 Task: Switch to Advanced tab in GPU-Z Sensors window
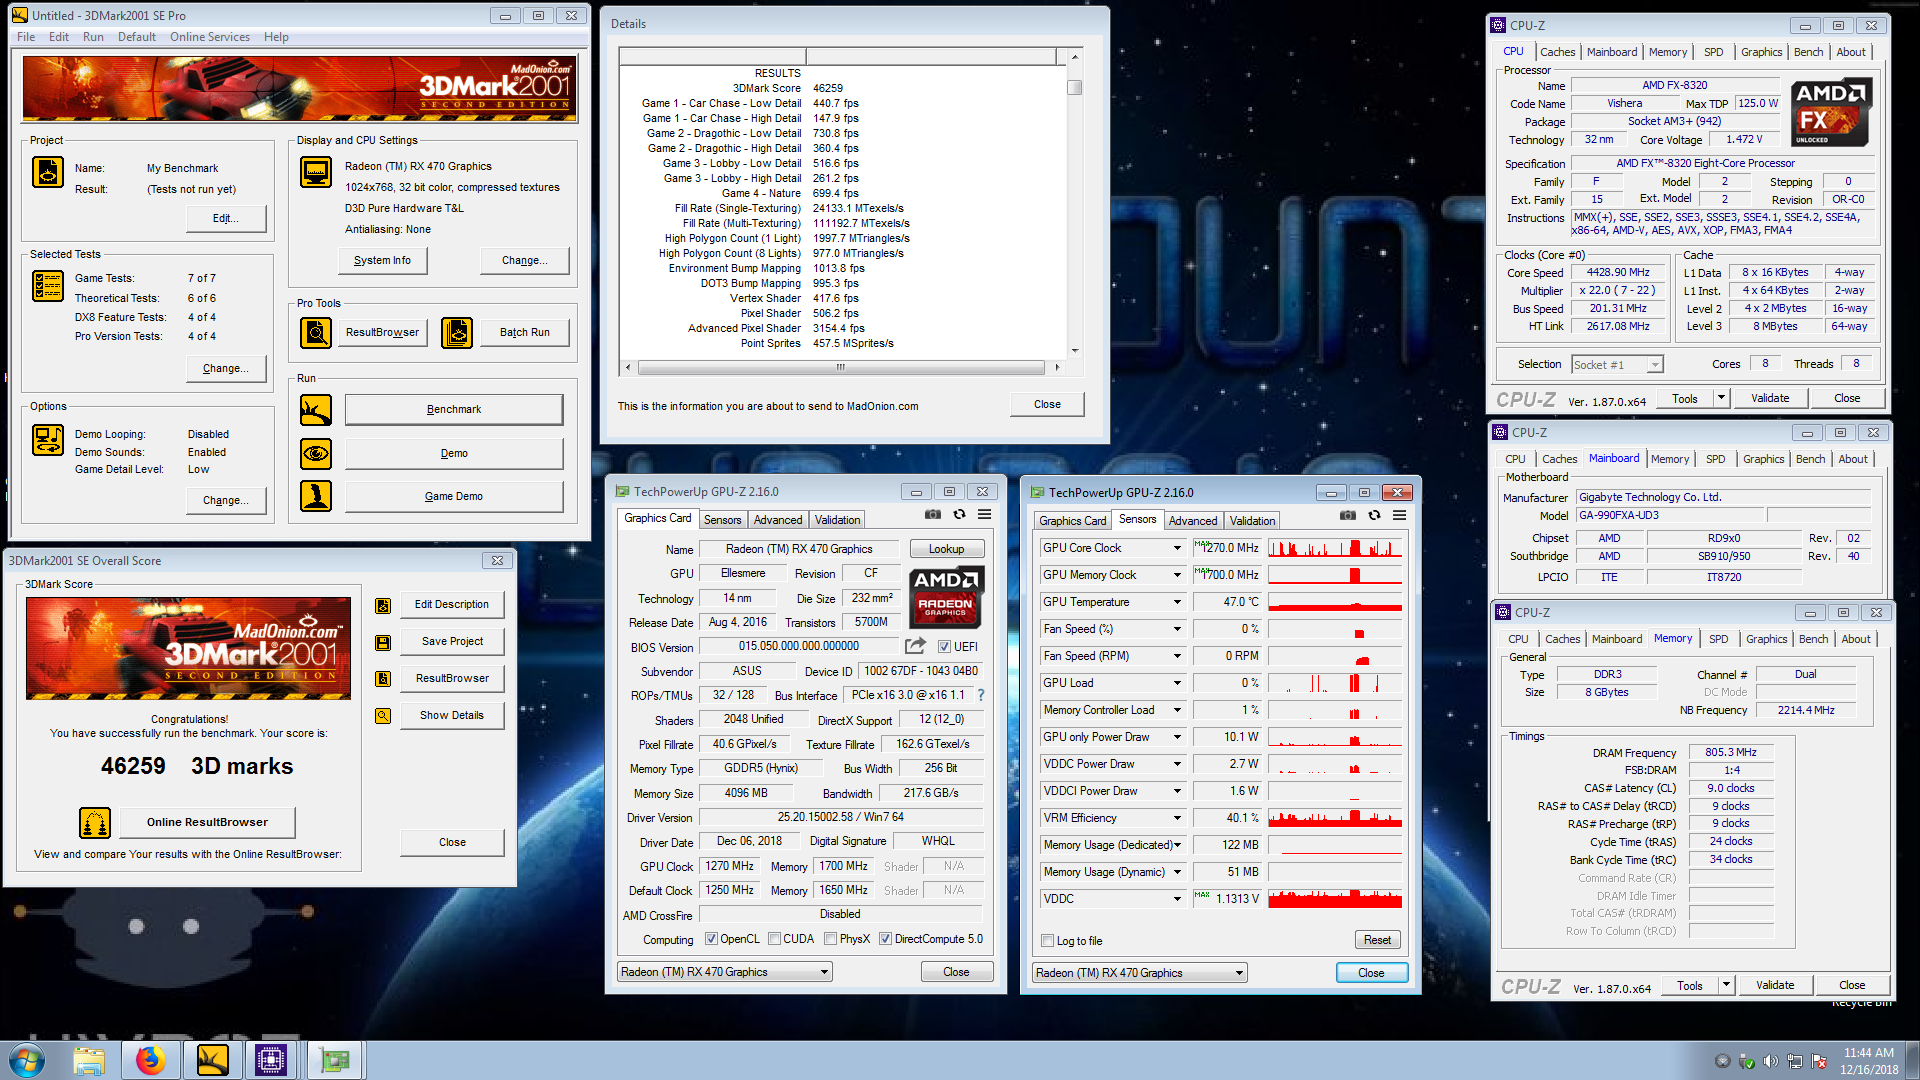pyautogui.click(x=1193, y=521)
